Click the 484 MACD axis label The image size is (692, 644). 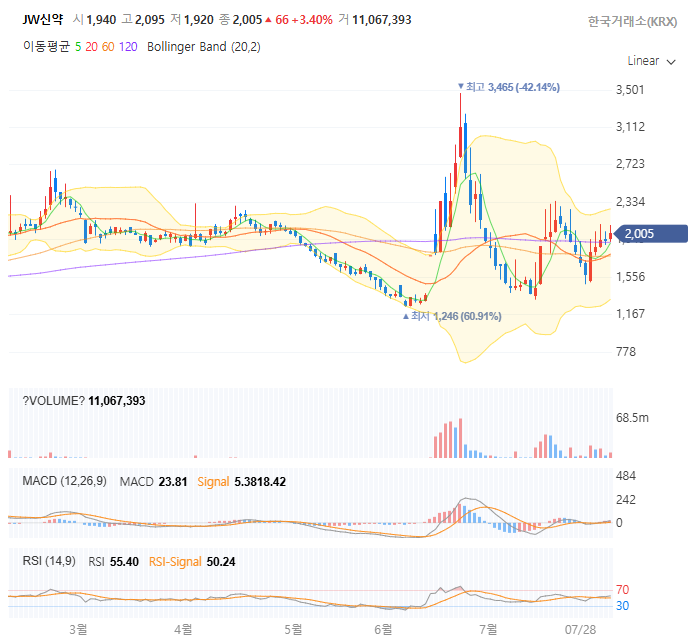[x=626, y=476]
